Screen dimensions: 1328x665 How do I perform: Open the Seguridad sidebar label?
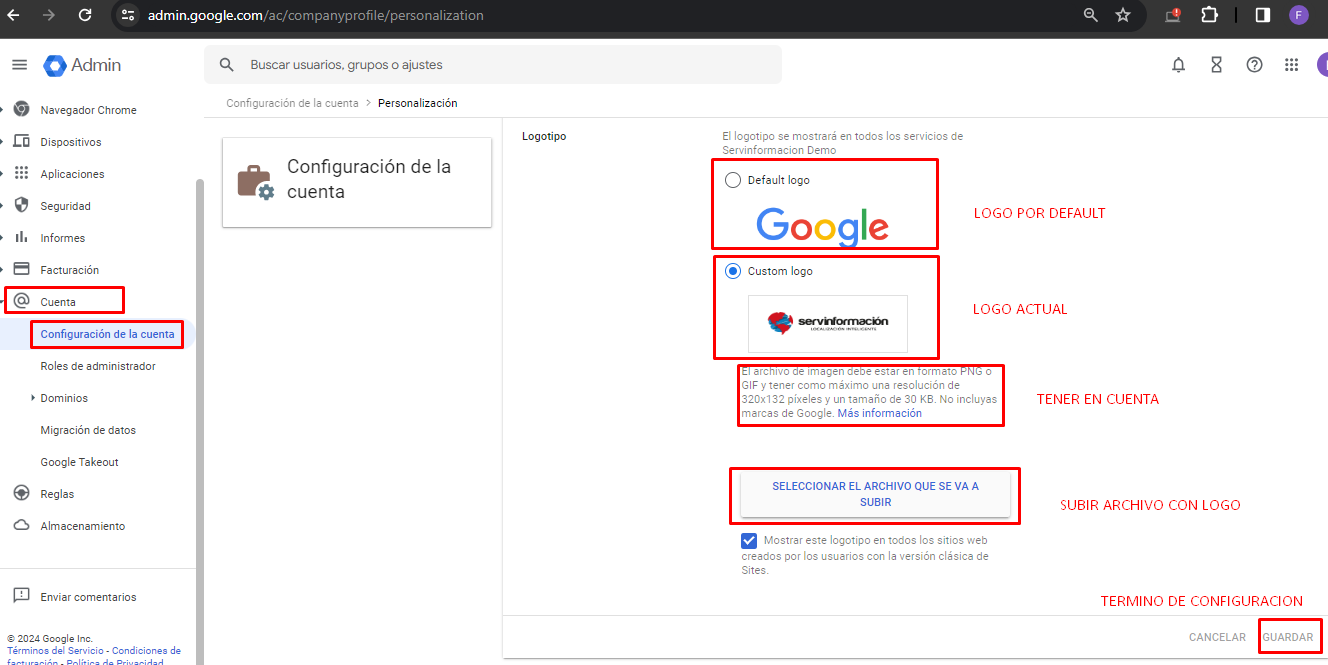(65, 206)
